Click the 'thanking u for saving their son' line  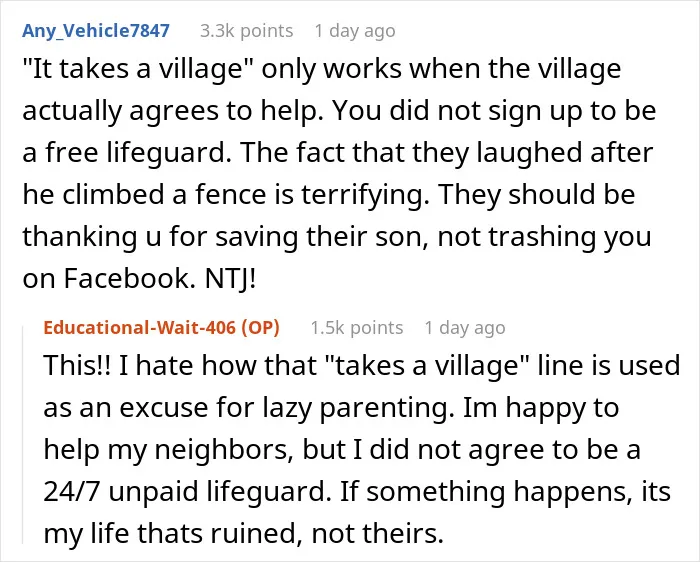tap(337, 237)
